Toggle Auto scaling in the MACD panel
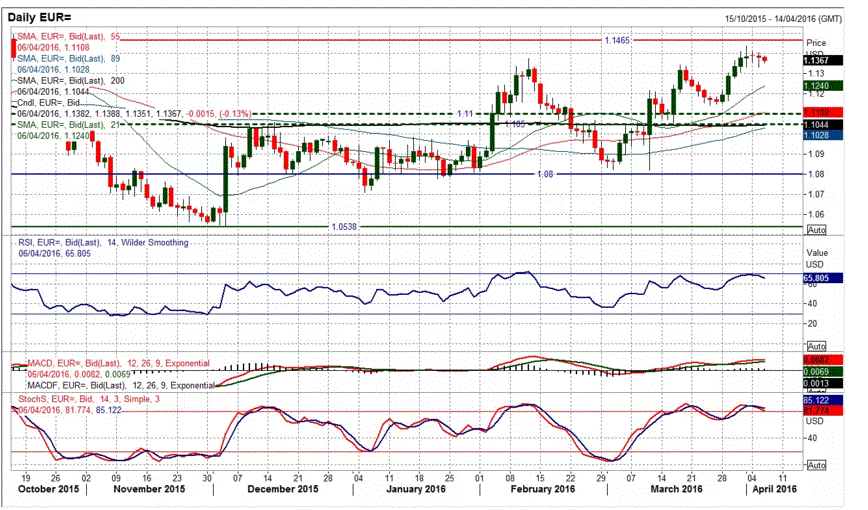The image size is (868, 510). [815, 386]
